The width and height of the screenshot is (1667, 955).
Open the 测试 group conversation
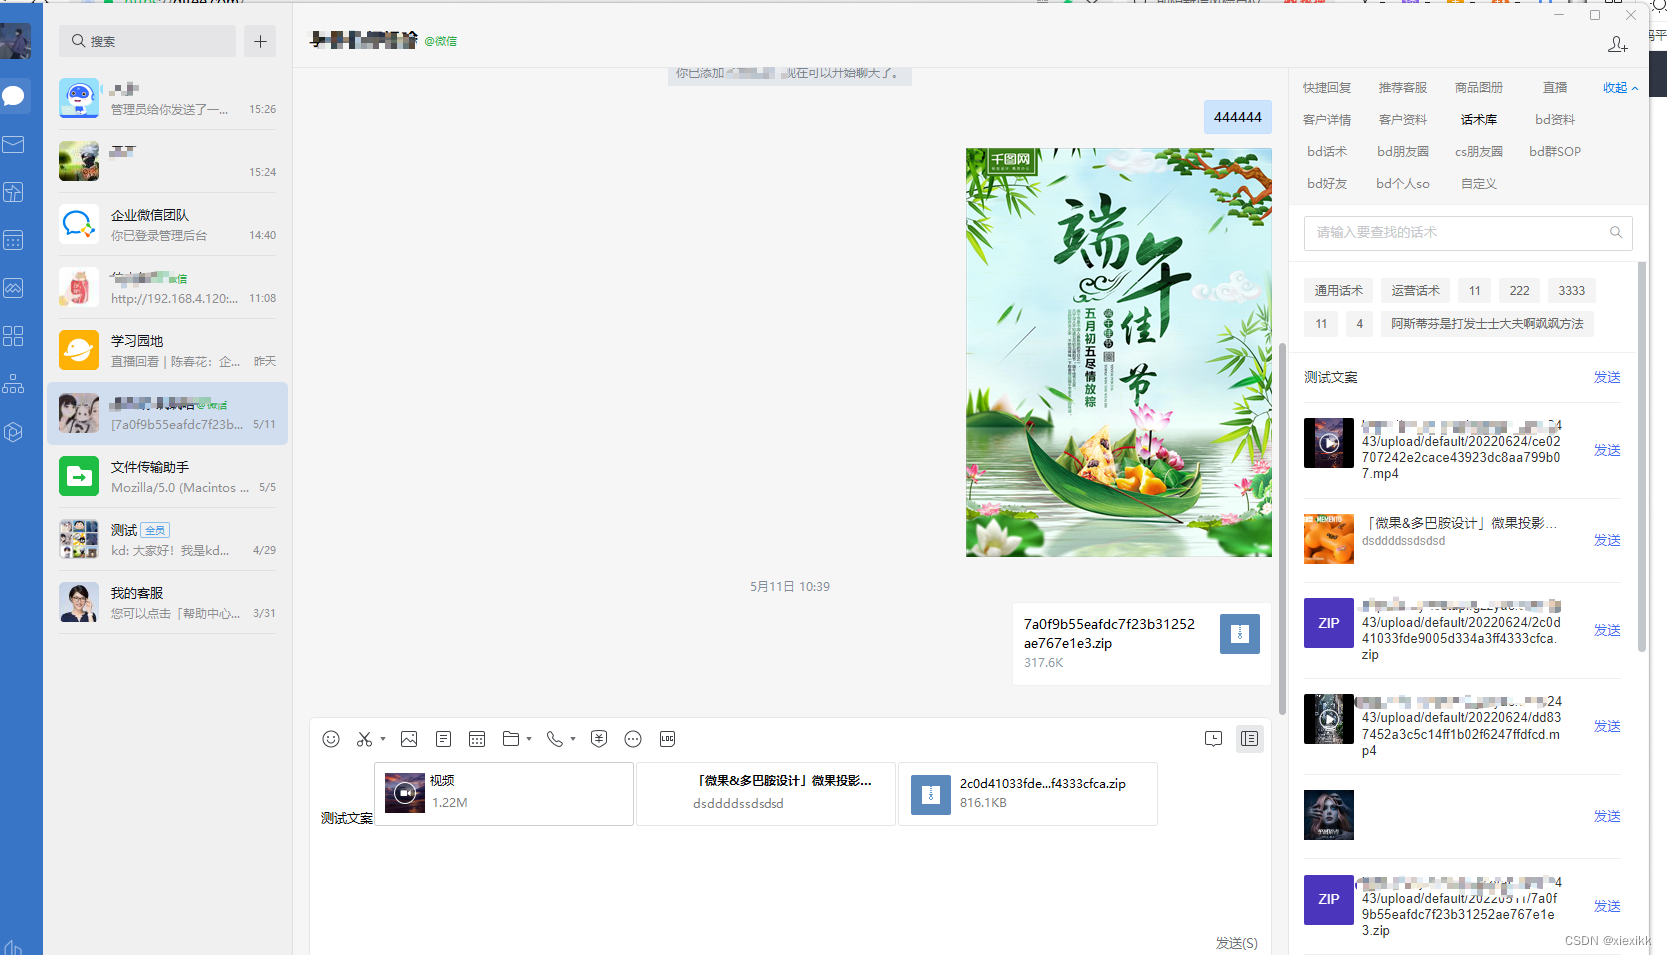[x=167, y=540]
